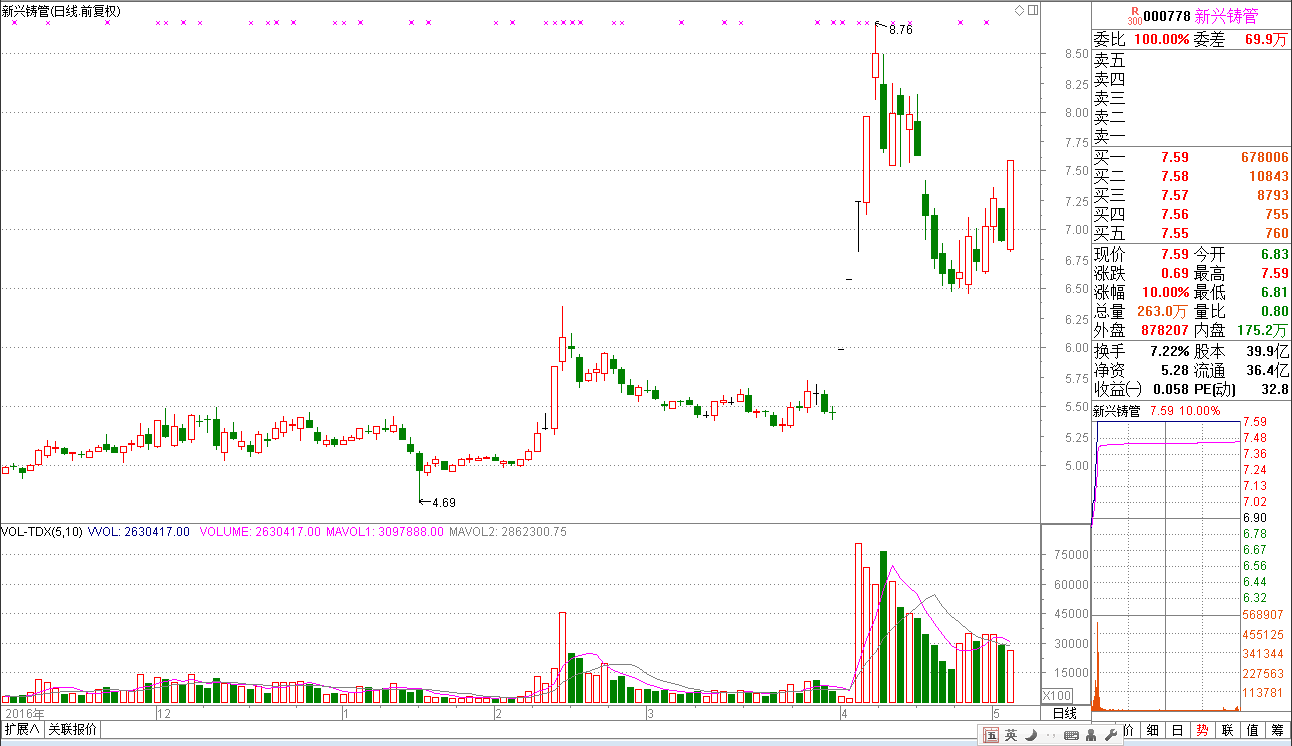The height and width of the screenshot is (746, 1292).
Task: Click the 卖五 ask row
Action: coord(1191,60)
